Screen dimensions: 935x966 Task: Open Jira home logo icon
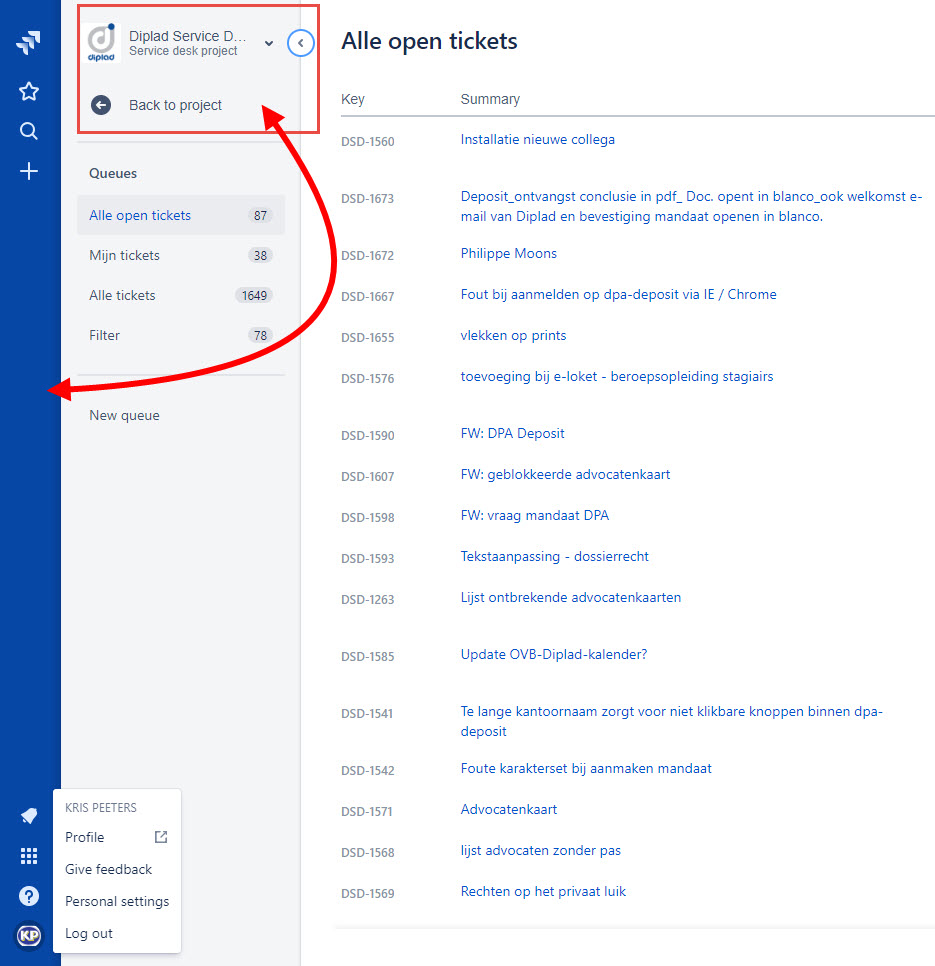tap(28, 43)
